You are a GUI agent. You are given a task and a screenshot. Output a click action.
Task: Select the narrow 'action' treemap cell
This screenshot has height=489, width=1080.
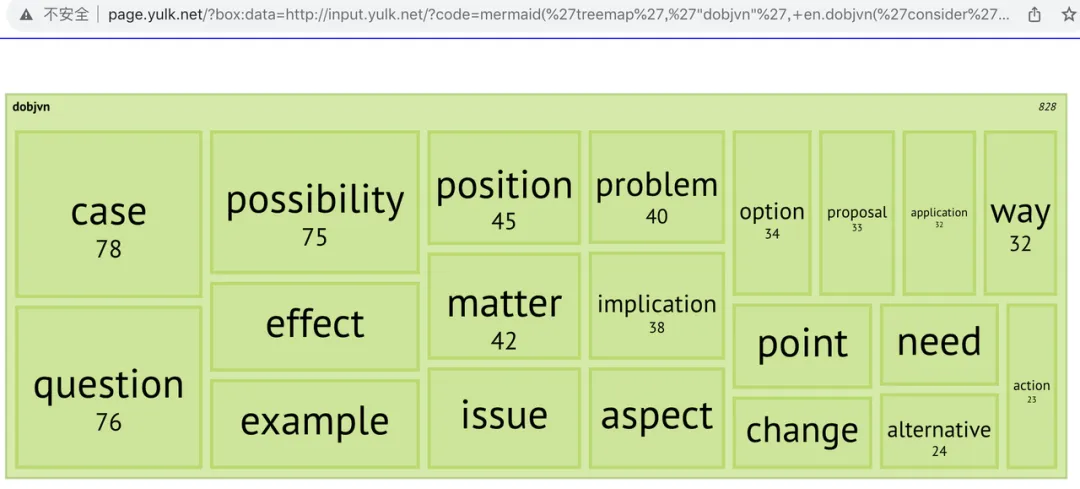point(1031,387)
